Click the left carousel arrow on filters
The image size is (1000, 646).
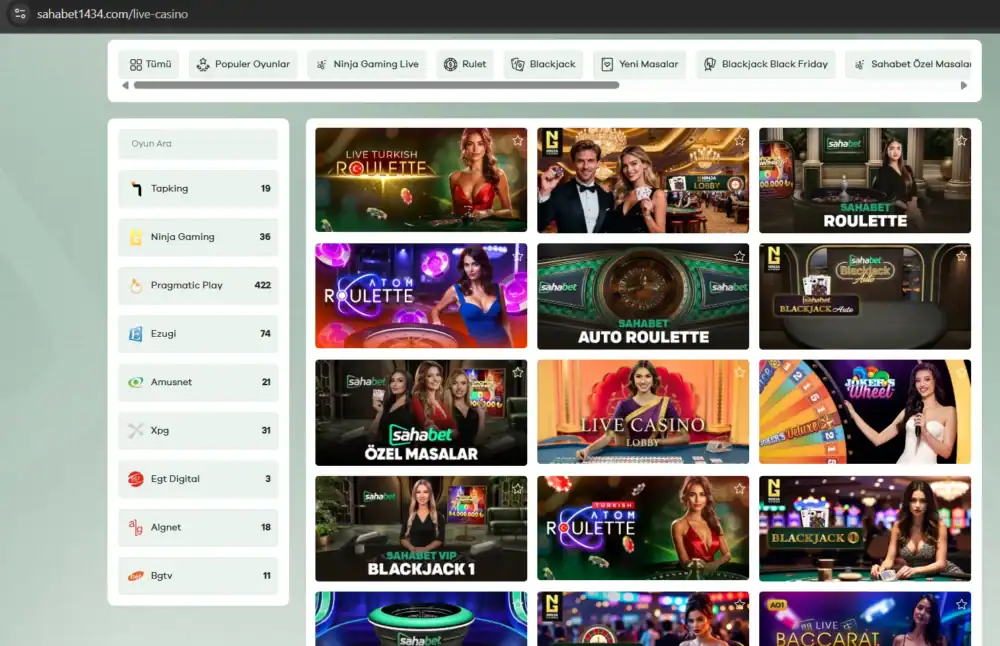coord(124,85)
